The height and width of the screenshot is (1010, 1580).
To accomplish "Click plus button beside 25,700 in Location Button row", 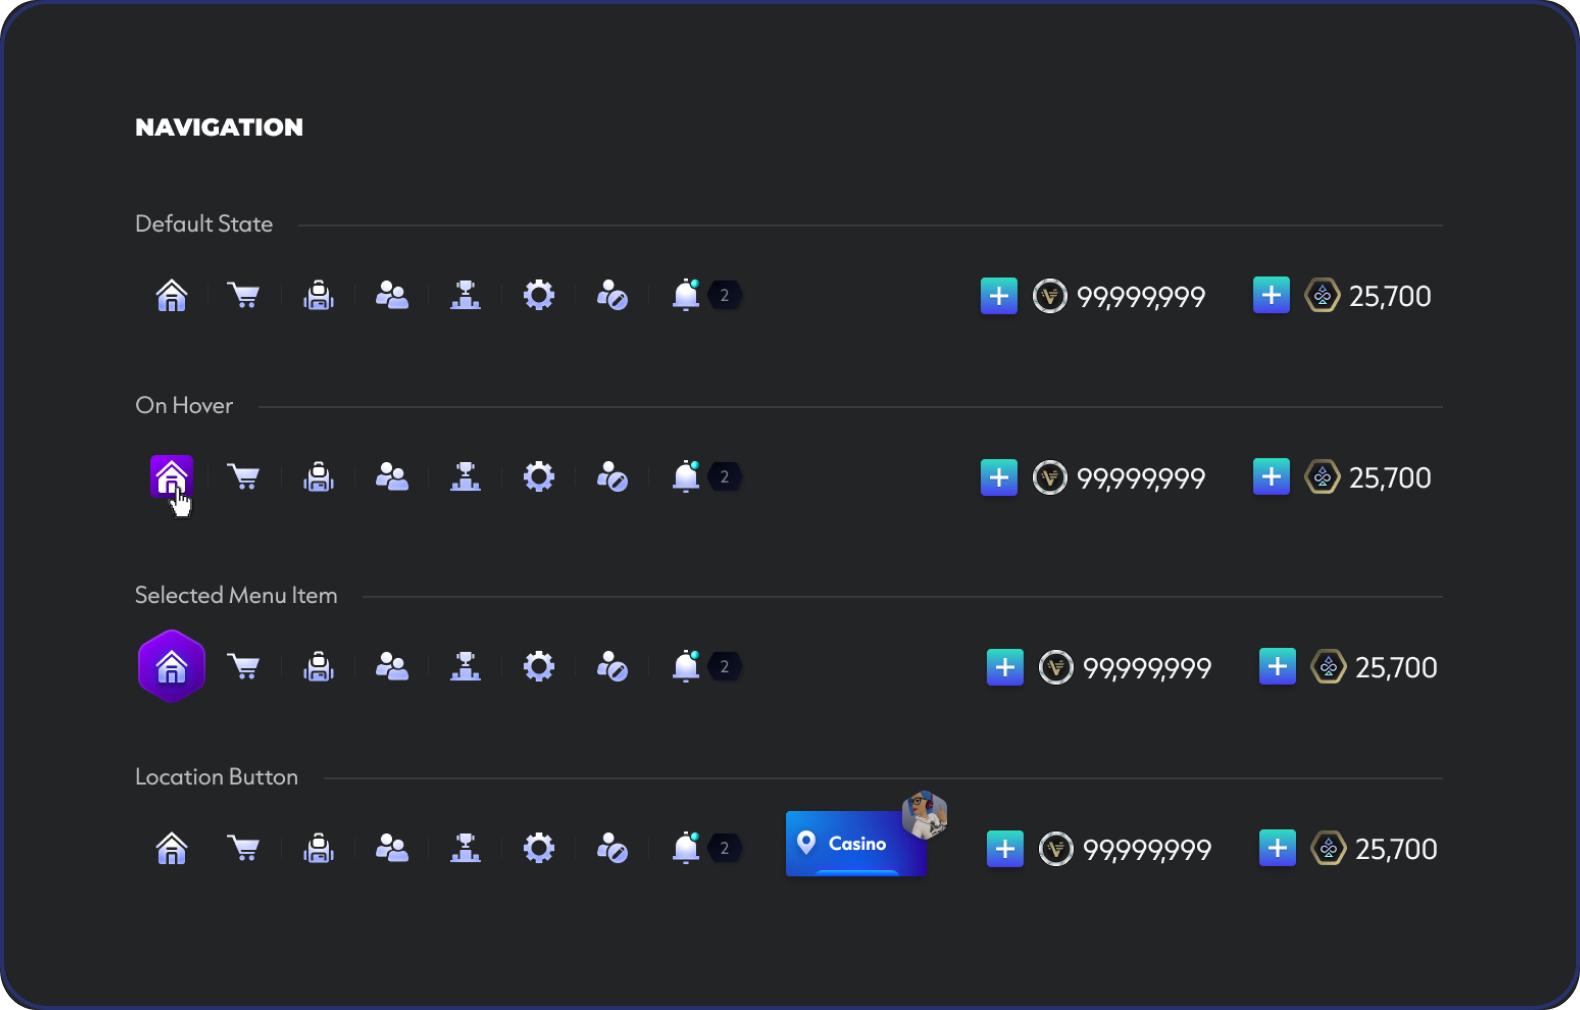I will click(1277, 848).
